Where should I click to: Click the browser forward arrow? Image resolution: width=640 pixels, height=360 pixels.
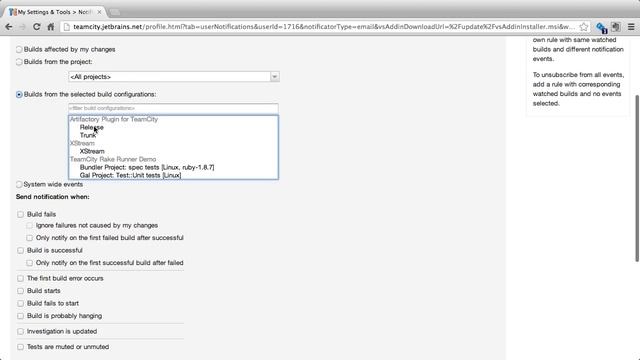pos(22,27)
